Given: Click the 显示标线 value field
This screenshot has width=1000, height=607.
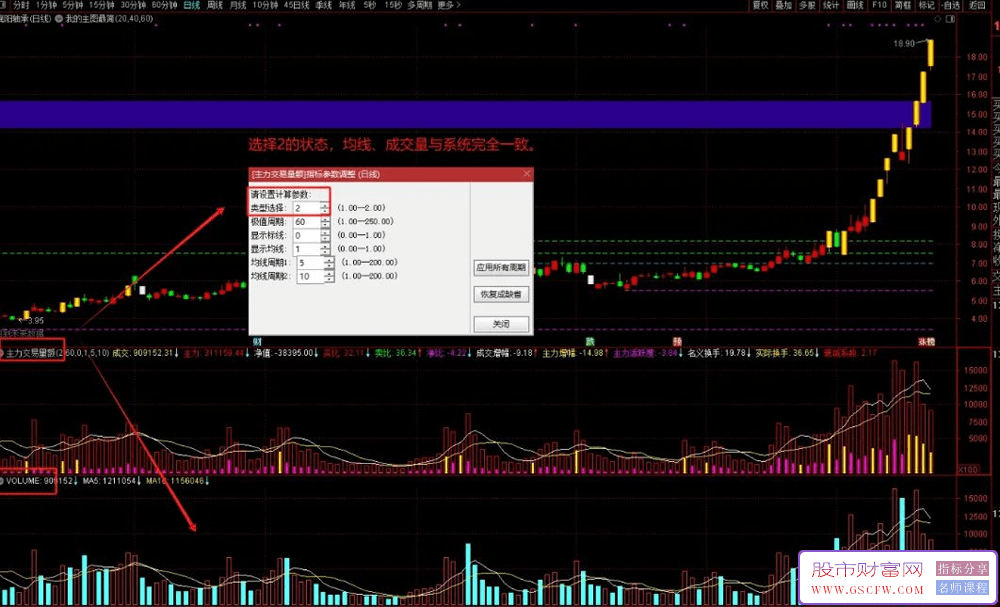Looking at the screenshot, I should pyautogui.click(x=307, y=235).
